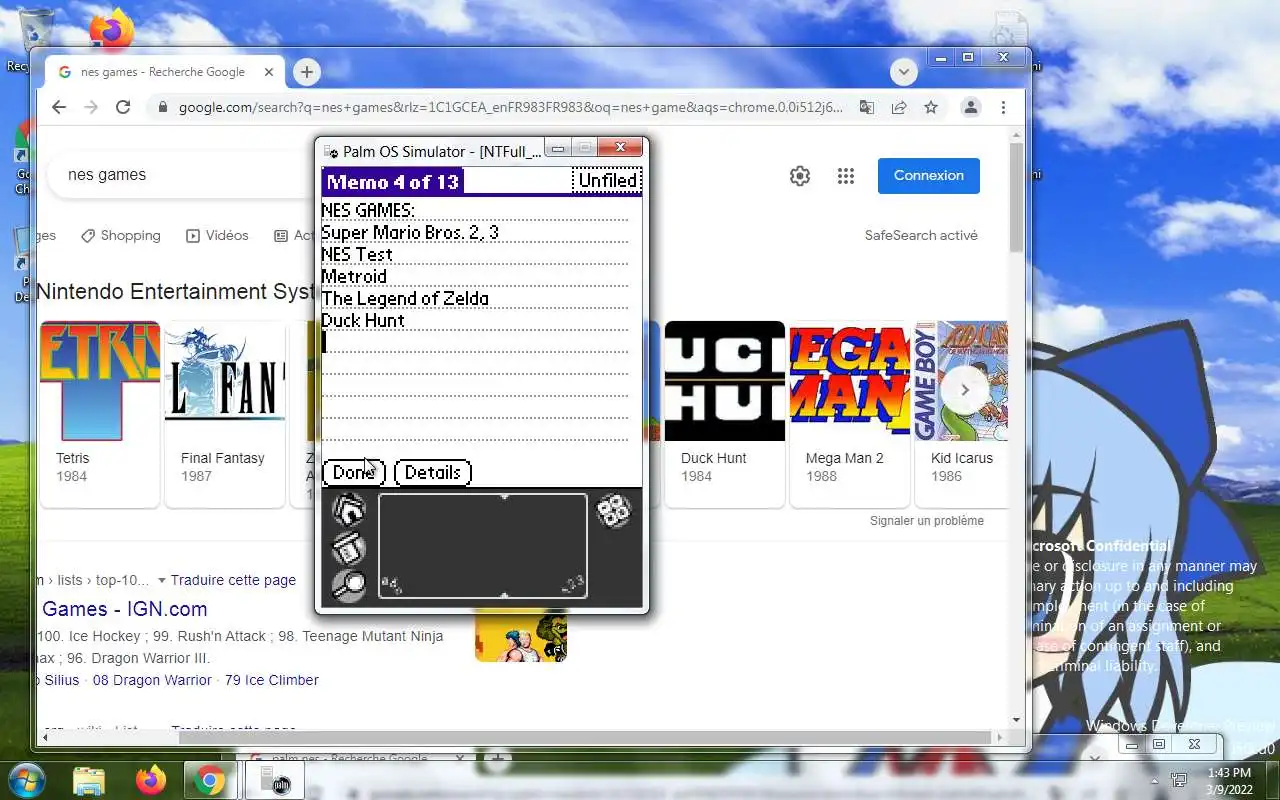Click the 'Metroid' memo line
The width and height of the screenshot is (1280, 800).
[354, 276]
